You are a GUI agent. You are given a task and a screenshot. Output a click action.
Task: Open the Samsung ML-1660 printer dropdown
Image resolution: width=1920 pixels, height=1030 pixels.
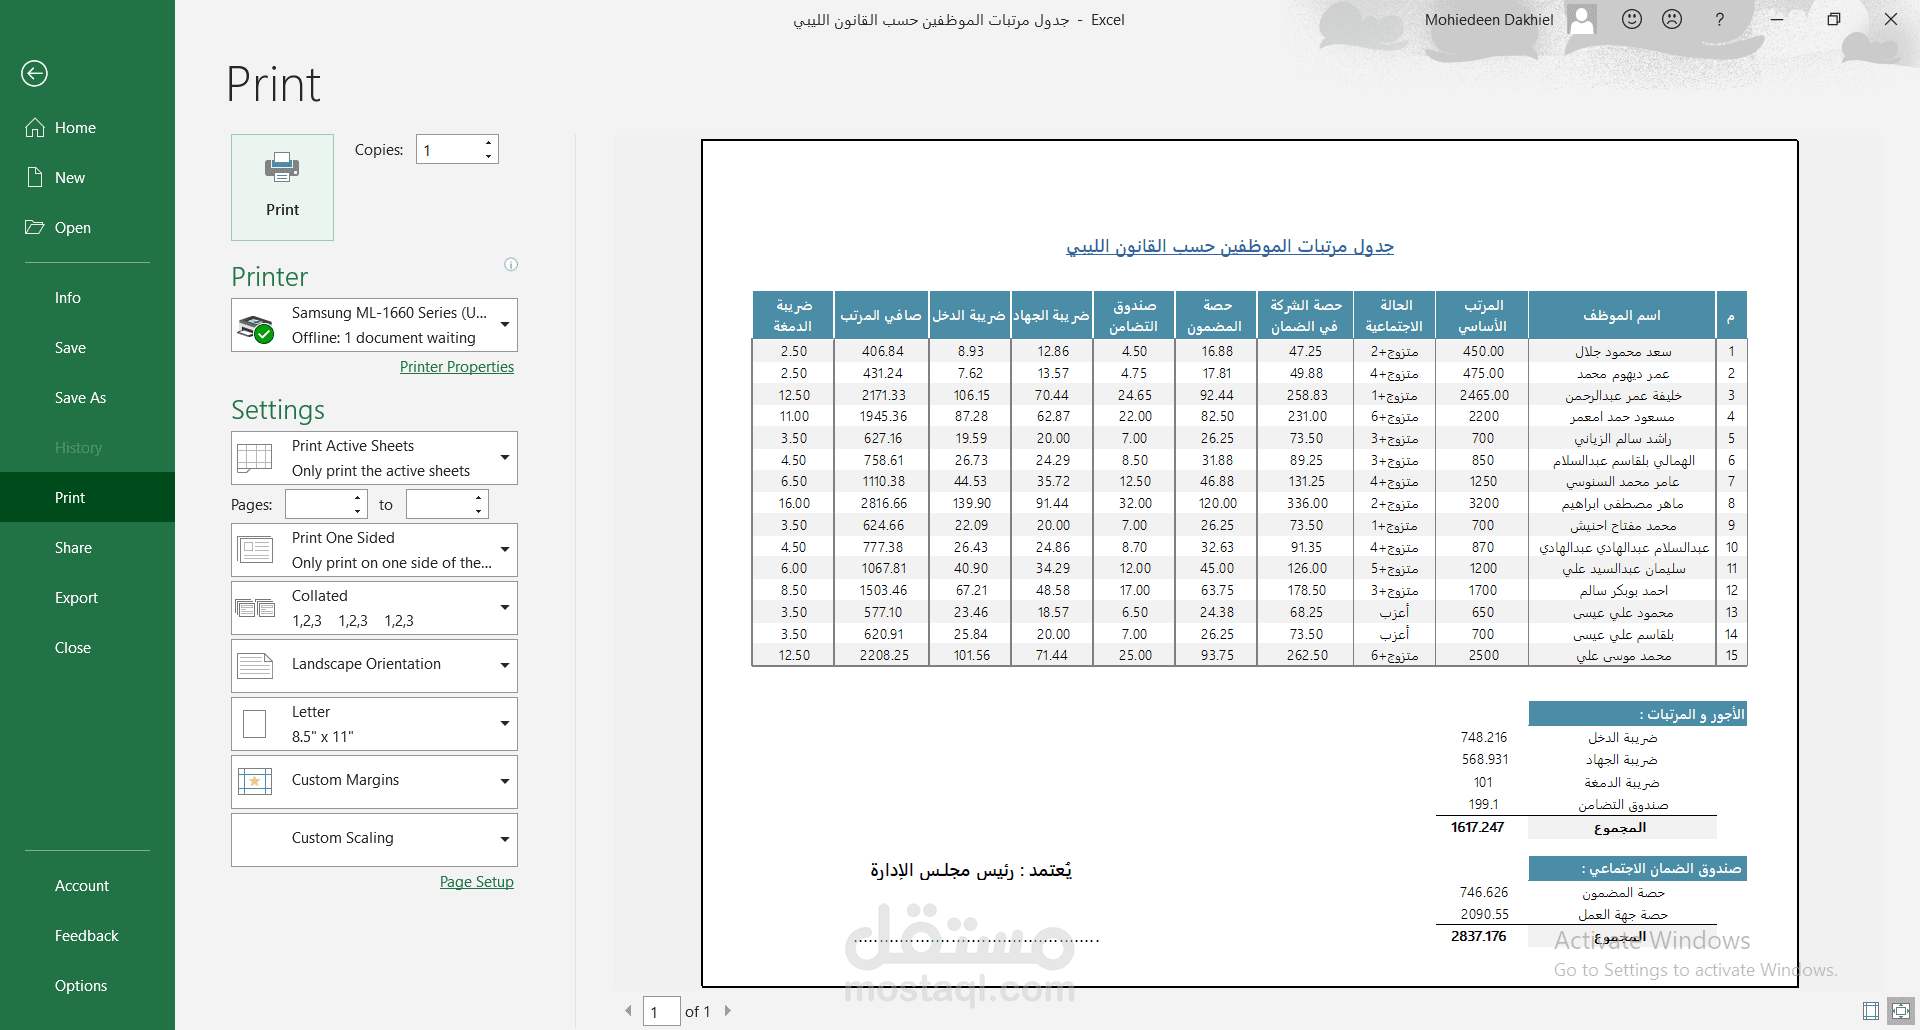tap(374, 325)
